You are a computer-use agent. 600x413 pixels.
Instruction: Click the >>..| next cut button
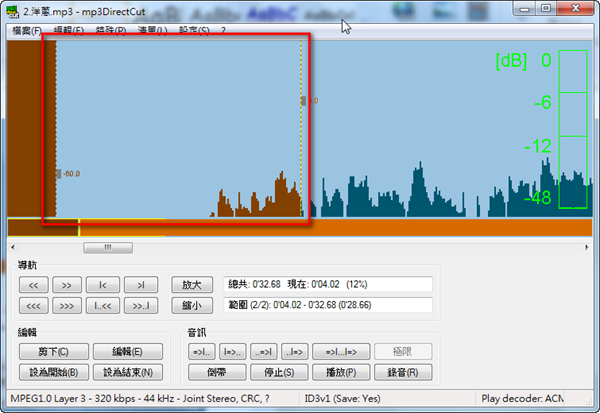(141, 306)
